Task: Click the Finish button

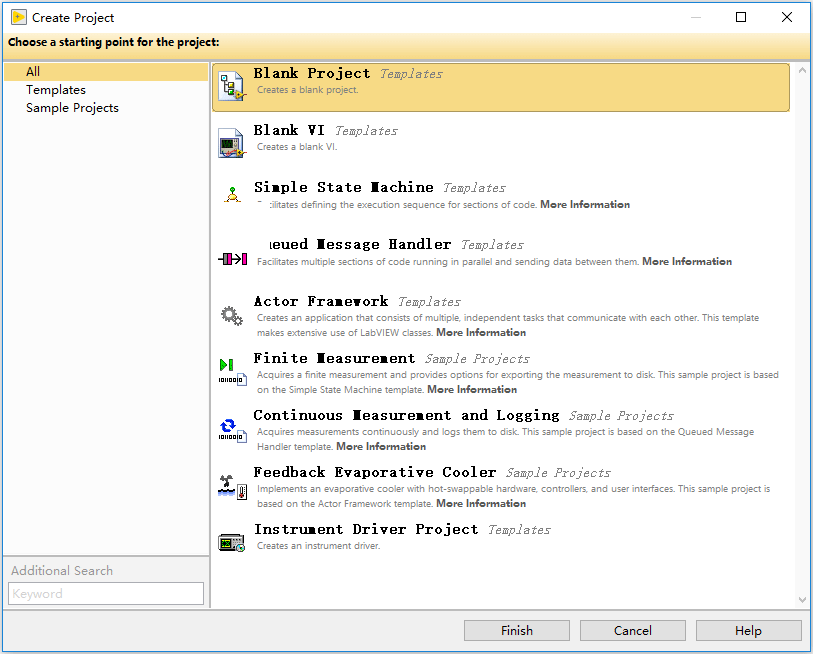Action: tap(517, 630)
